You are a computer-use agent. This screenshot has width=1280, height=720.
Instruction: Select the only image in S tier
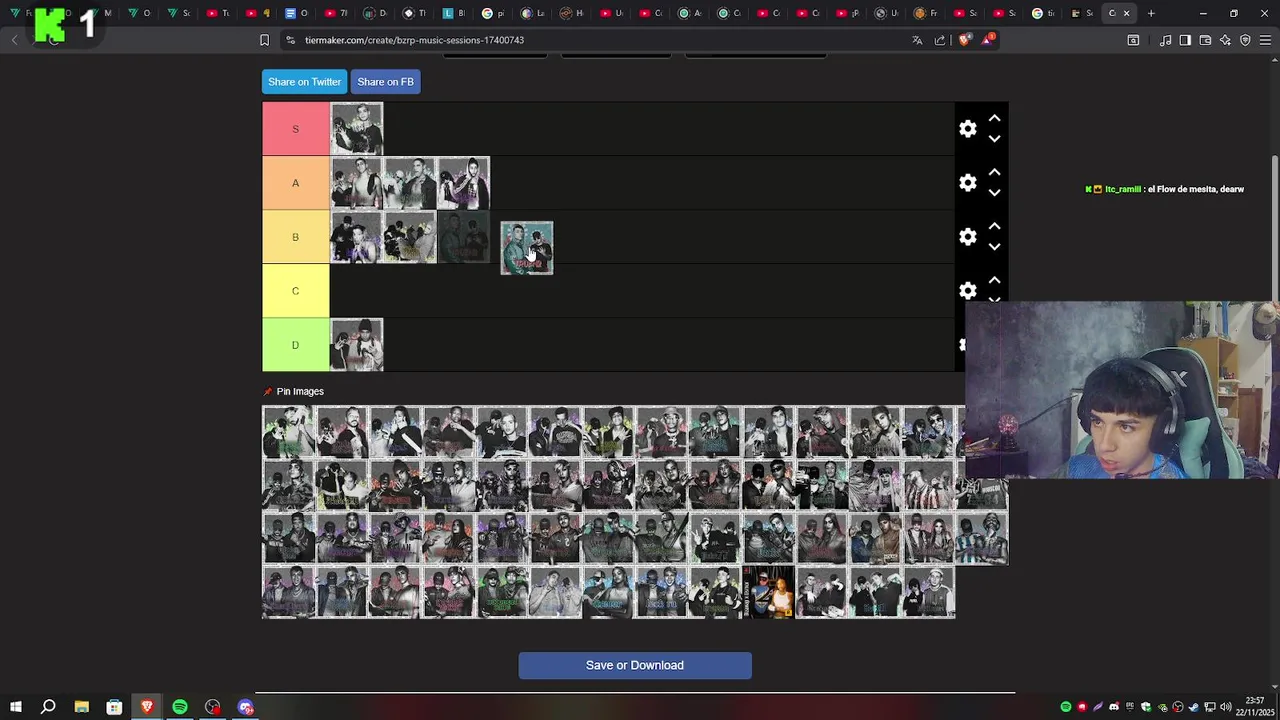357,129
